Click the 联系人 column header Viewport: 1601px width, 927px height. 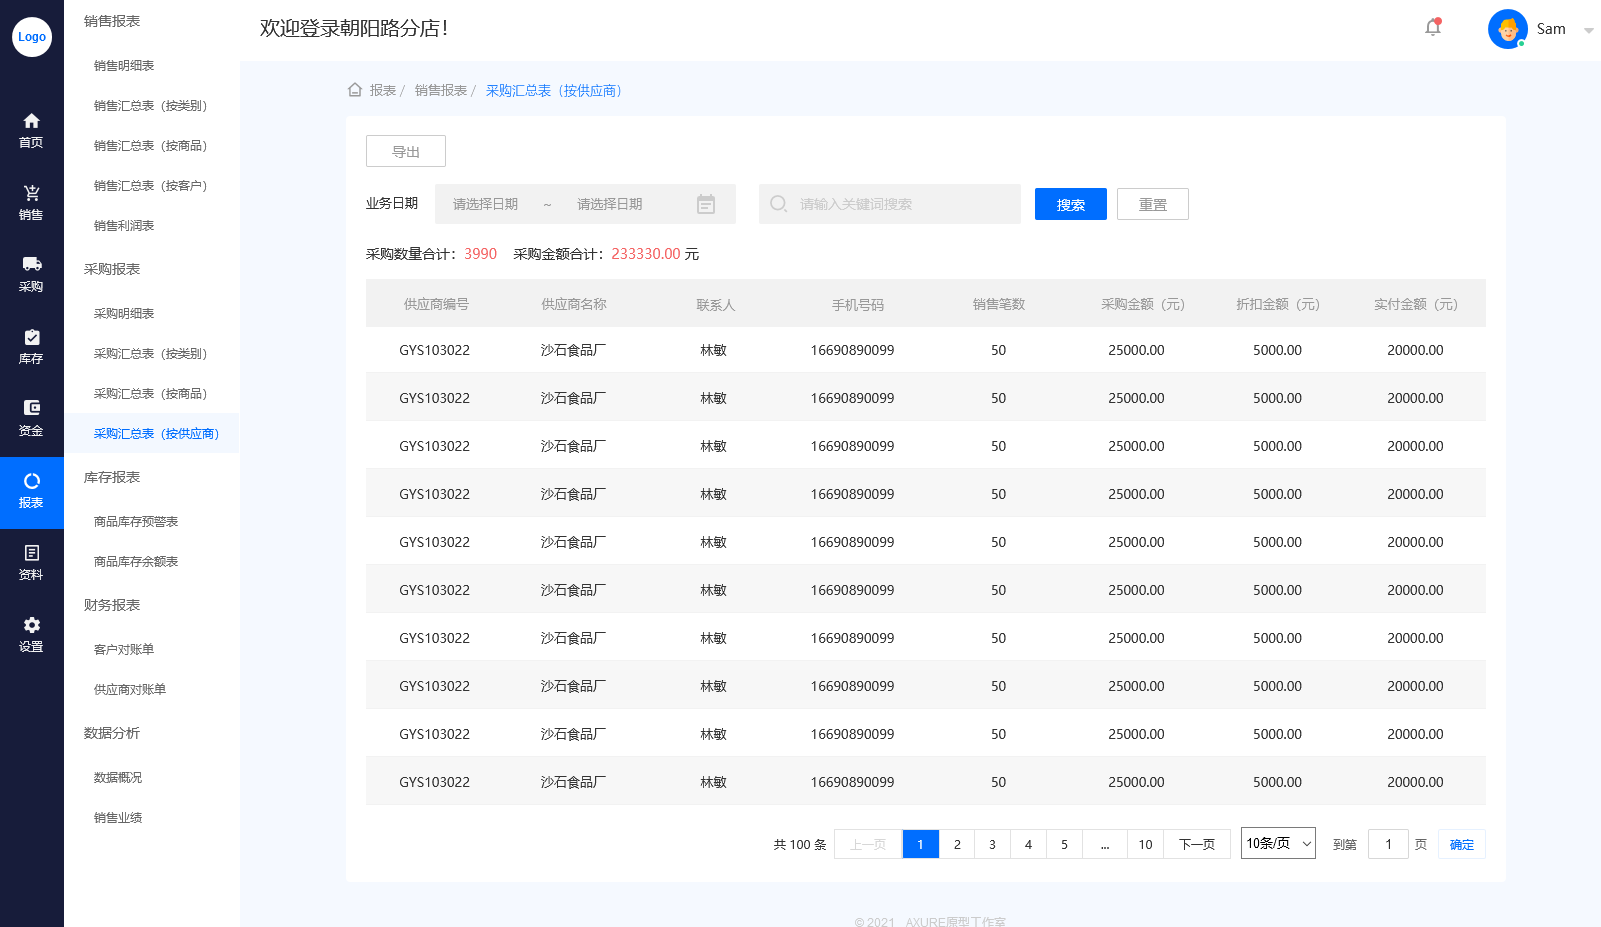(x=716, y=304)
